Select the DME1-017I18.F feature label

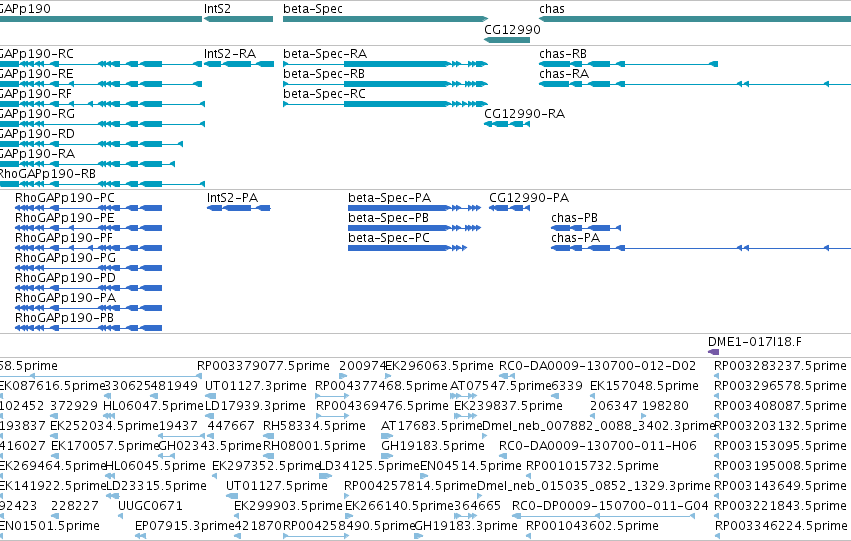click(x=755, y=342)
